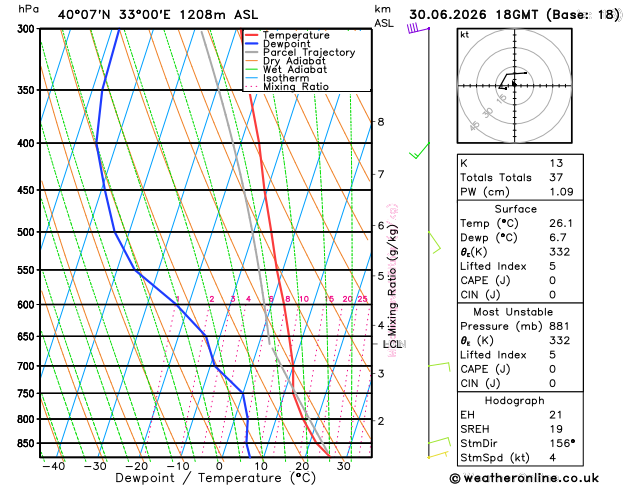The width and height of the screenshot is (629, 486).
Task: Click the green wind barb near 400 hPa
Action: tap(420, 150)
